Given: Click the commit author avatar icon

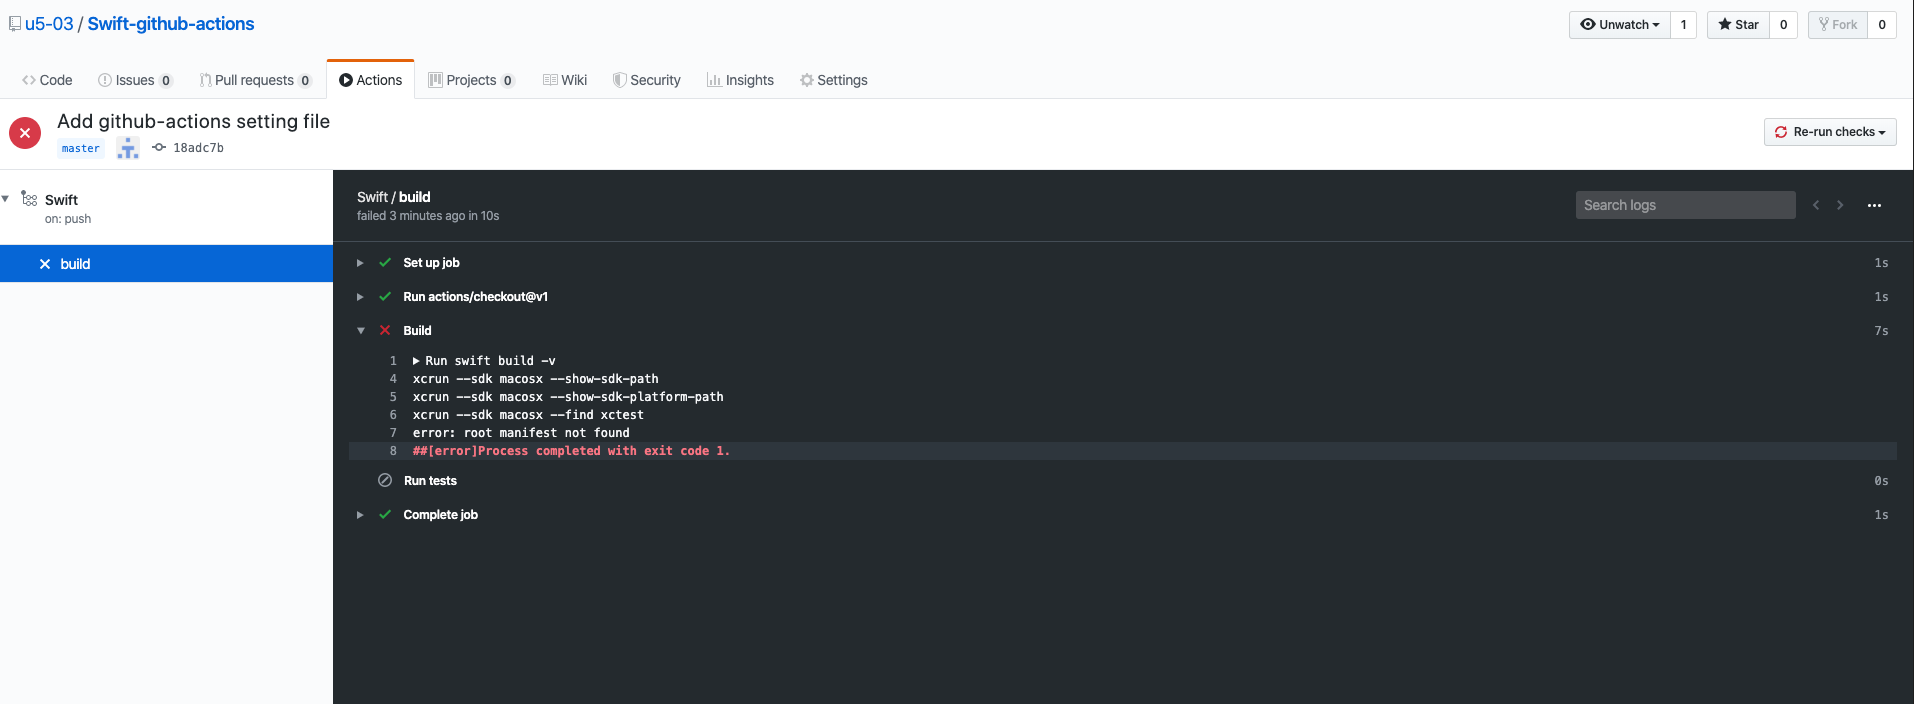Looking at the screenshot, I should pyautogui.click(x=127, y=148).
